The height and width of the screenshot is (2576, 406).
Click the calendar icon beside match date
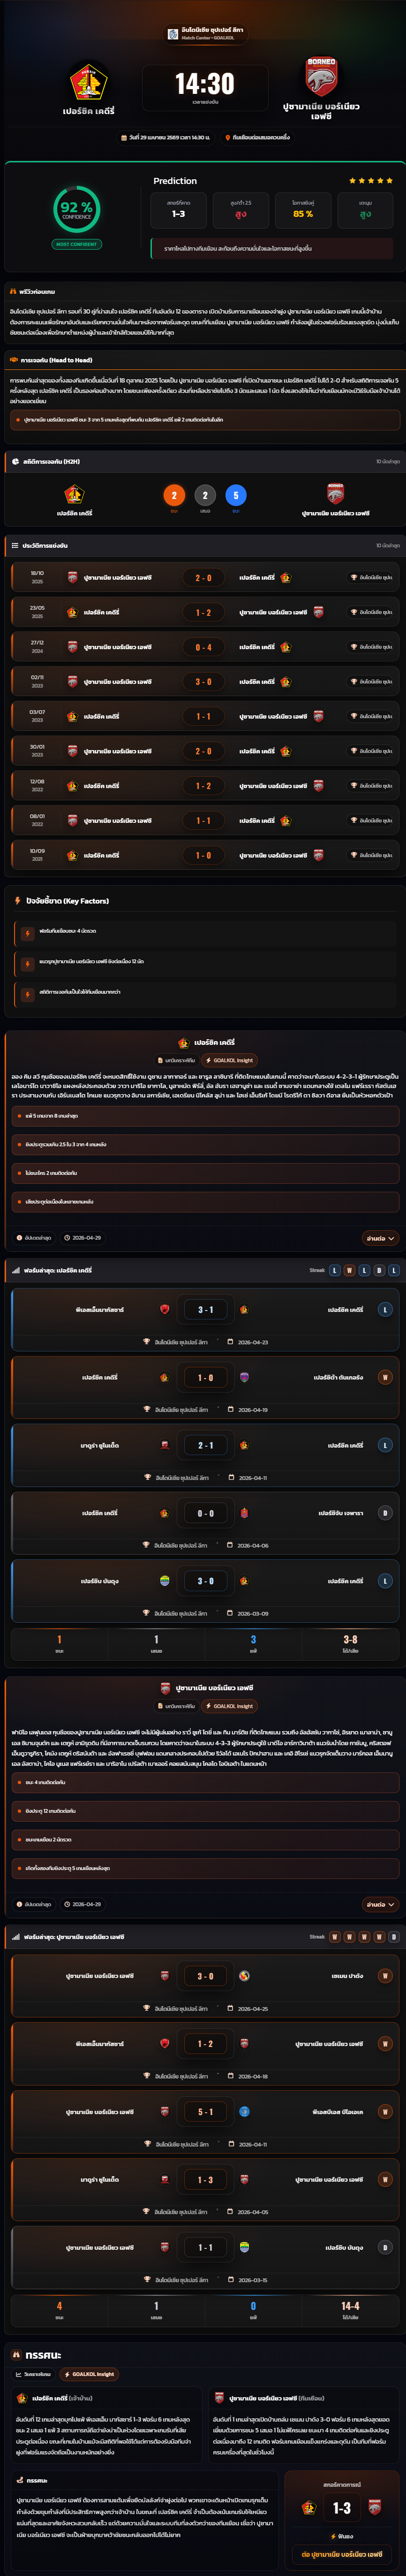click(123, 137)
